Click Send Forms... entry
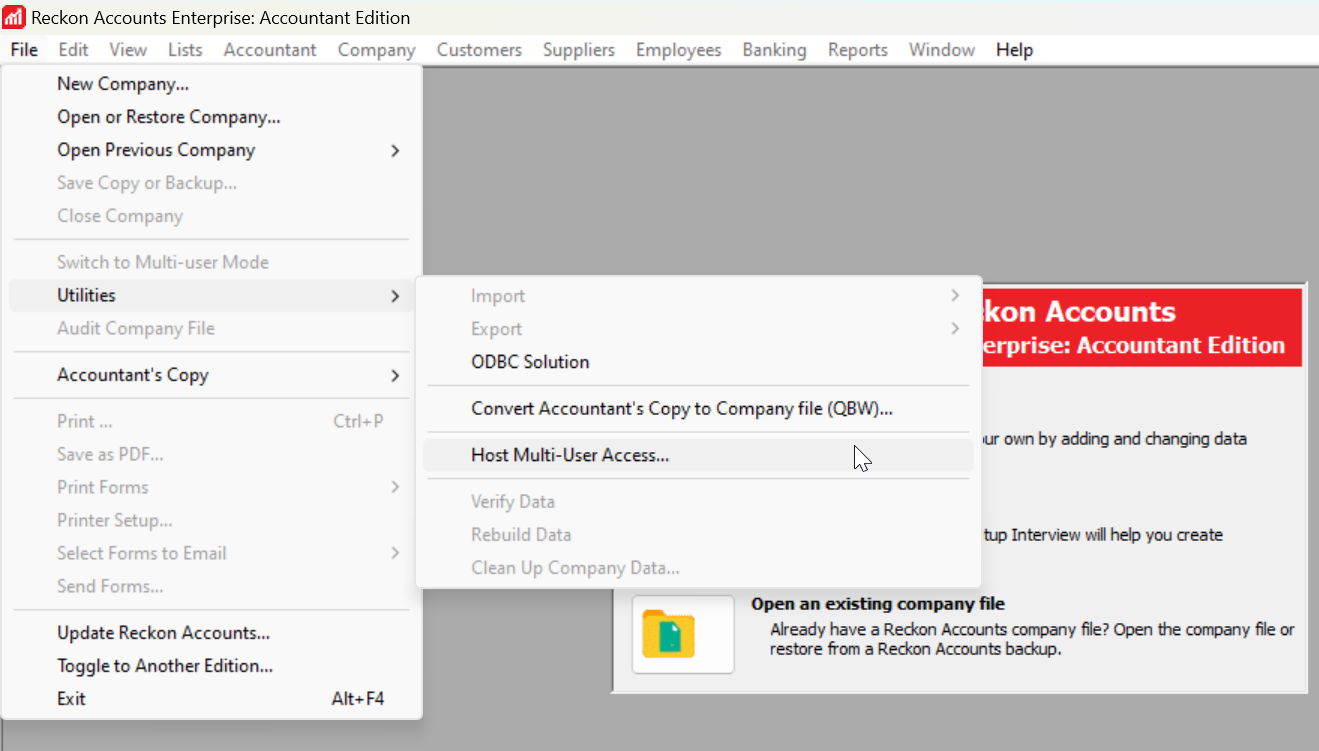Image resolution: width=1319 pixels, height=751 pixels. point(211,586)
